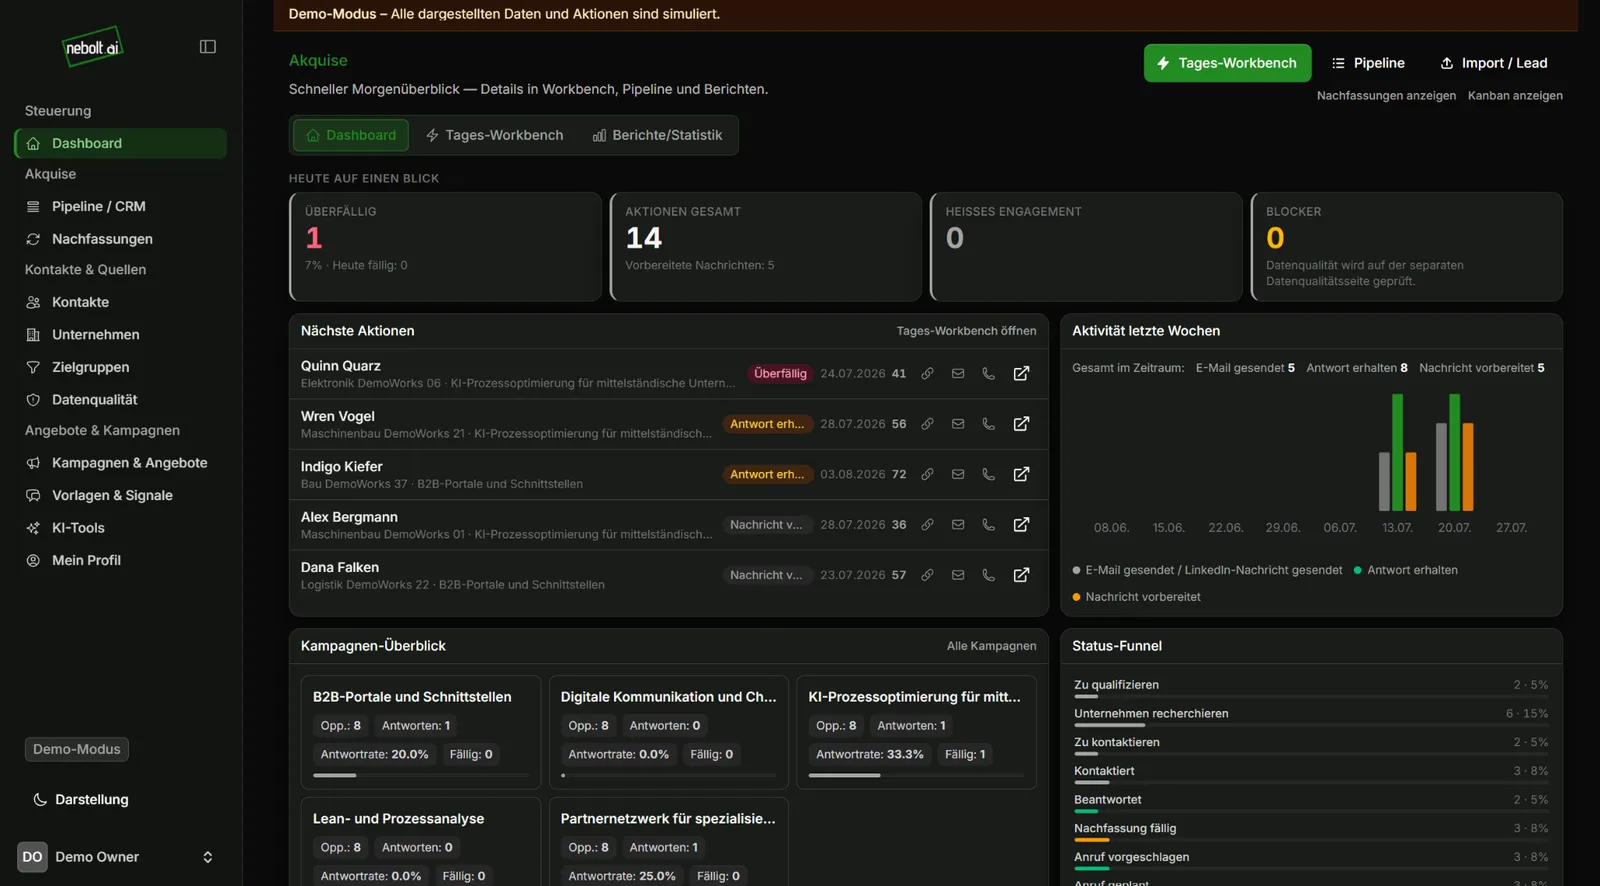Click the Wren Vogel contact name

(x=338, y=416)
